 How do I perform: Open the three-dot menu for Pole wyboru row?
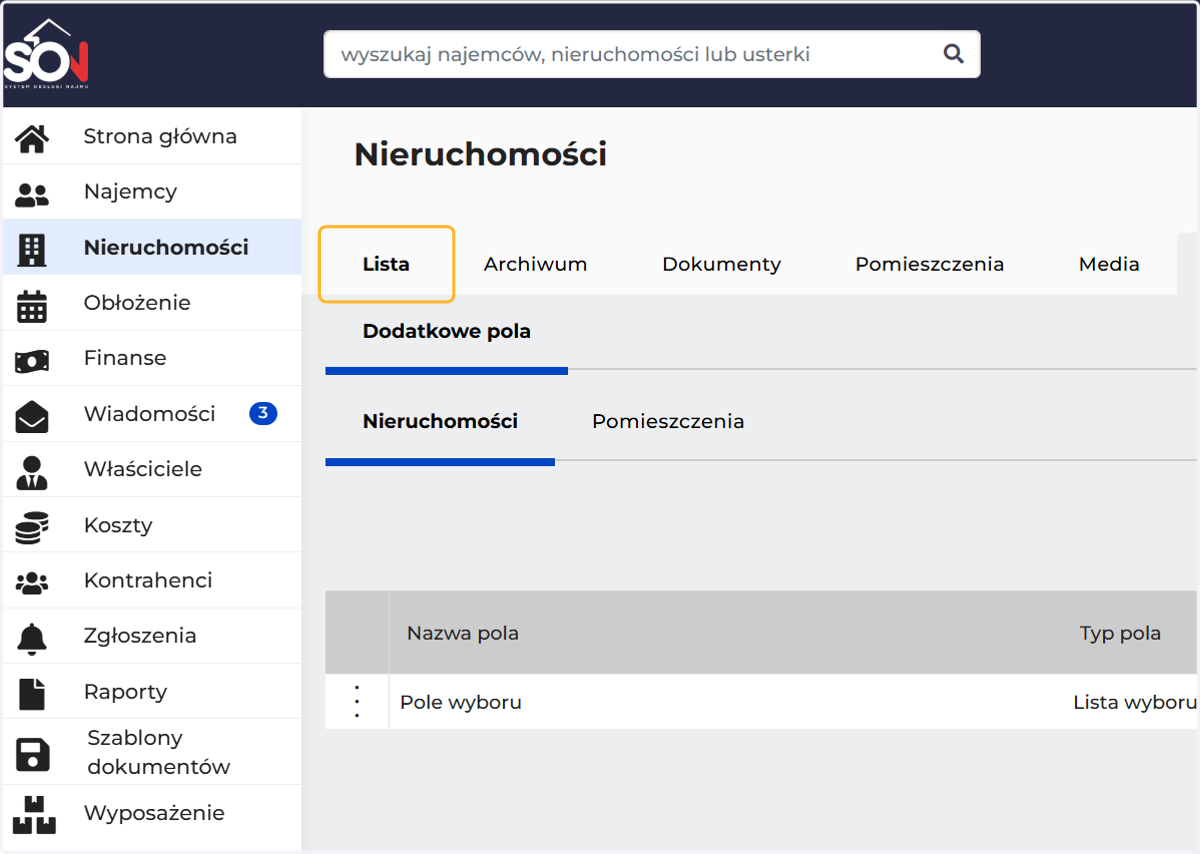pyautogui.click(x=357, y=701)
